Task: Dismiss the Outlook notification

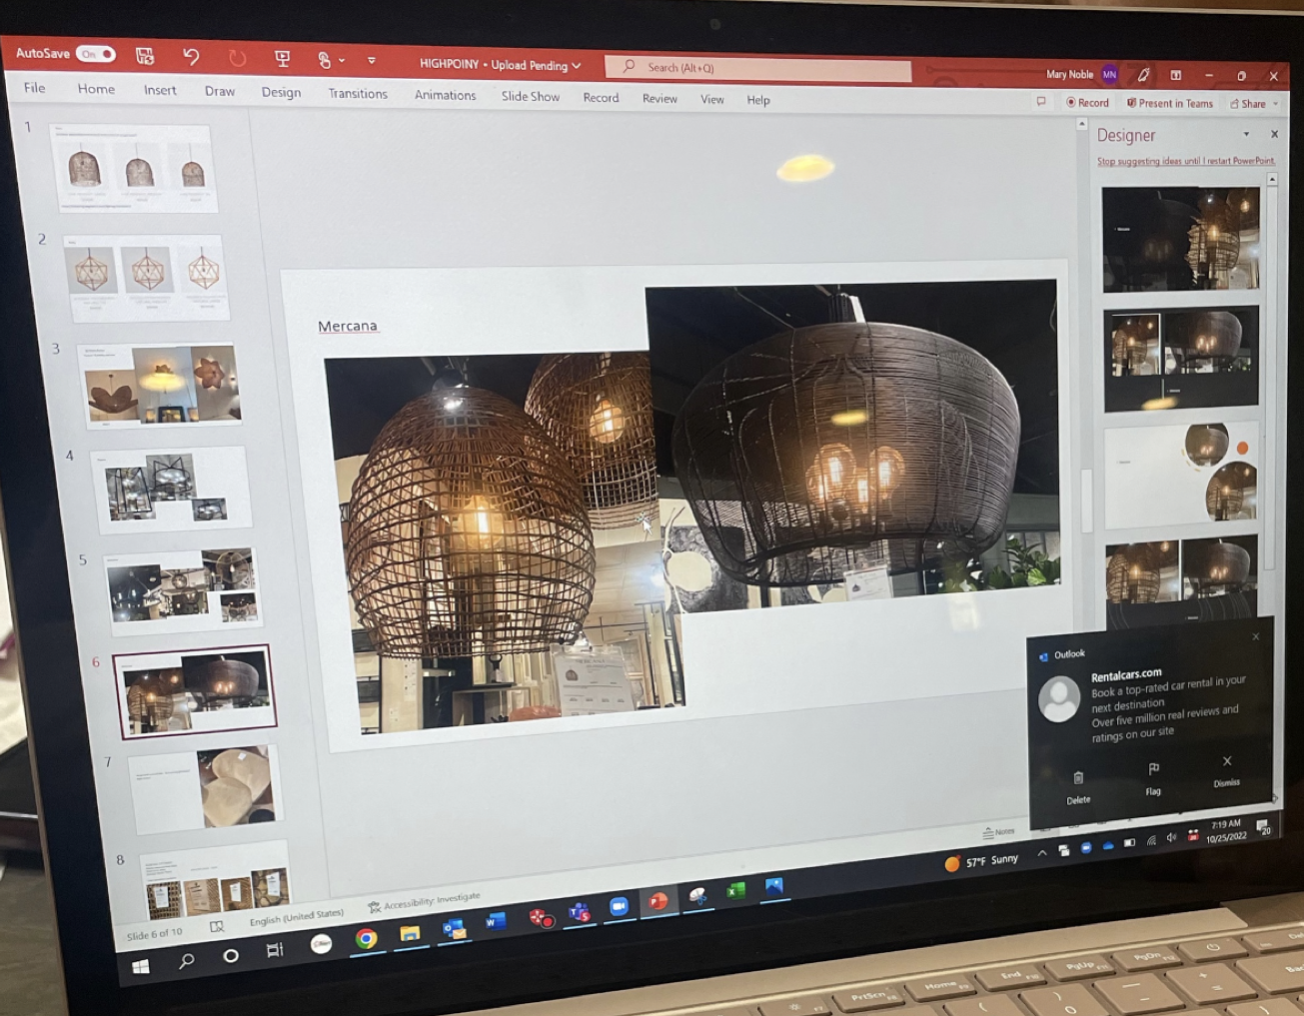Action: click(1227, 770)
